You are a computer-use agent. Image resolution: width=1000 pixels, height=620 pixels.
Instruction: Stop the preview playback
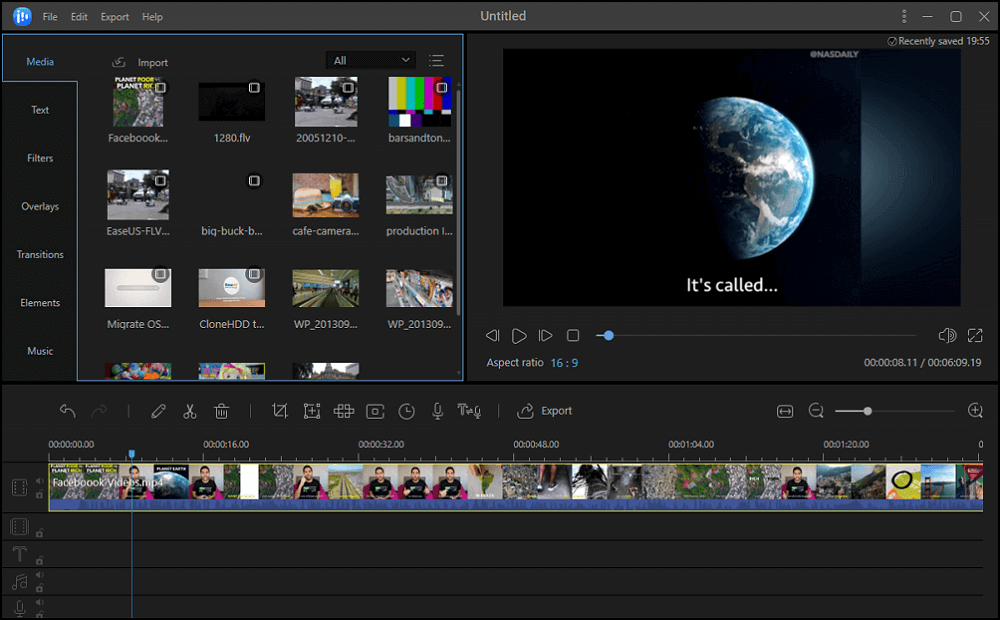pyautogui.click(x=573, y=336)
